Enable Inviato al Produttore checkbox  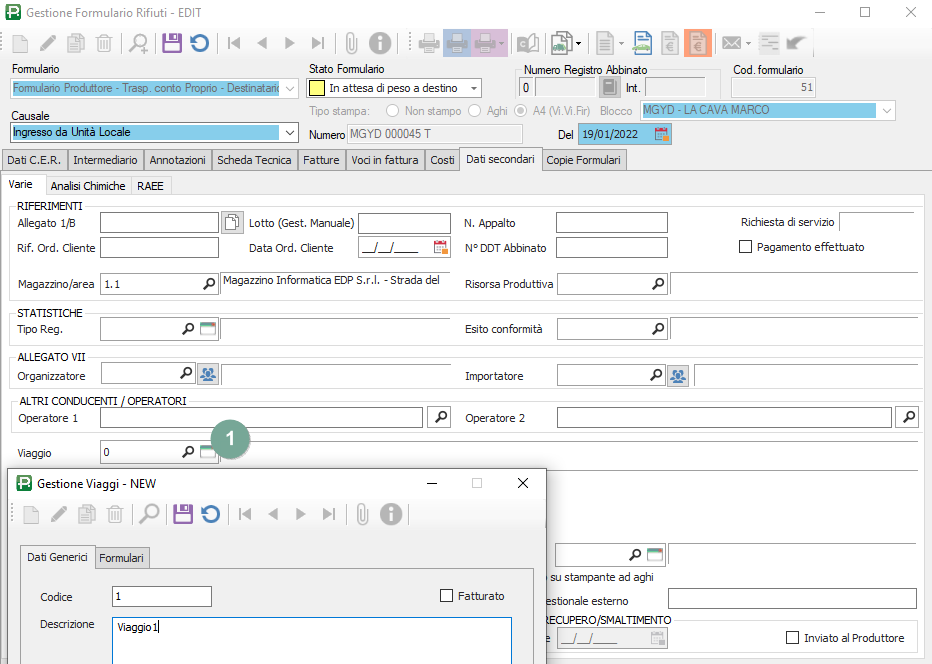pos(793,638)
